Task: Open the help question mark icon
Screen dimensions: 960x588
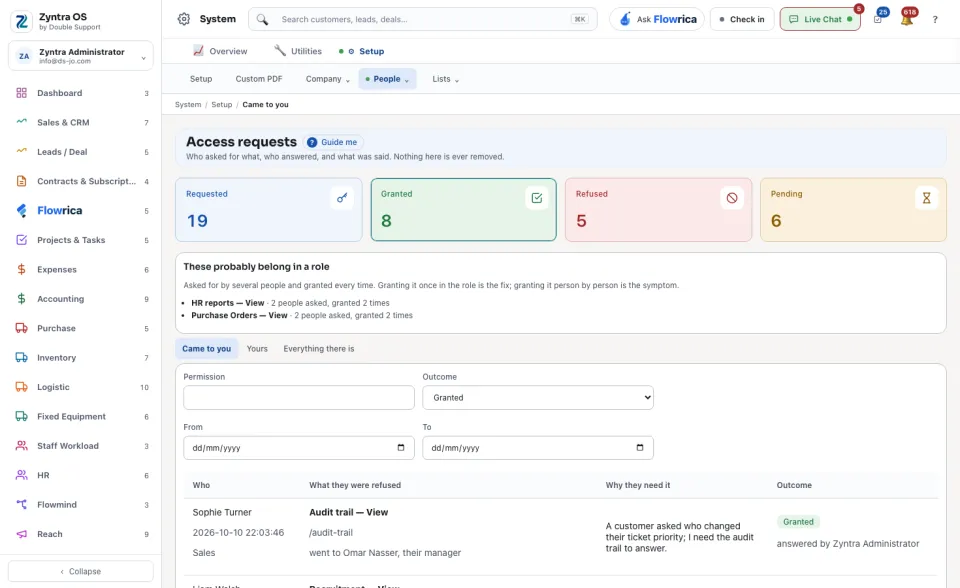Action: tap(935, 20)
